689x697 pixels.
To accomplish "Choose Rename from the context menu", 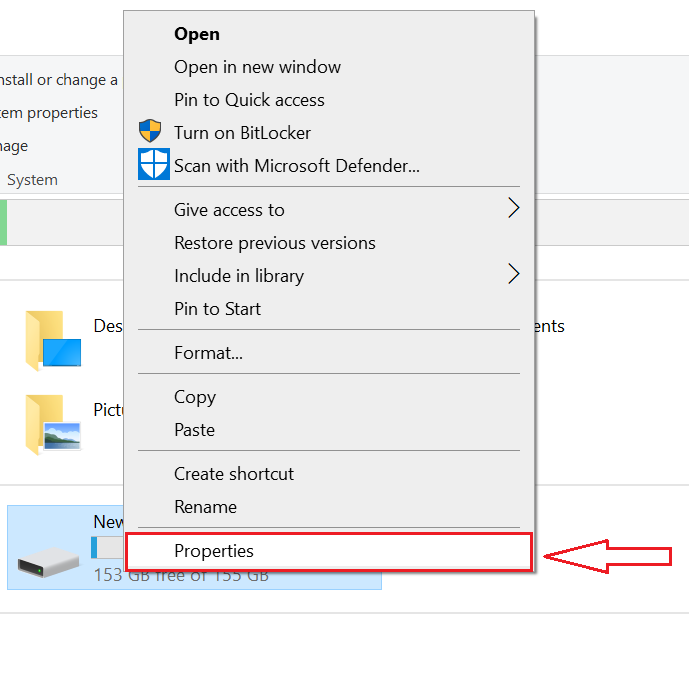I will [329, 507].
